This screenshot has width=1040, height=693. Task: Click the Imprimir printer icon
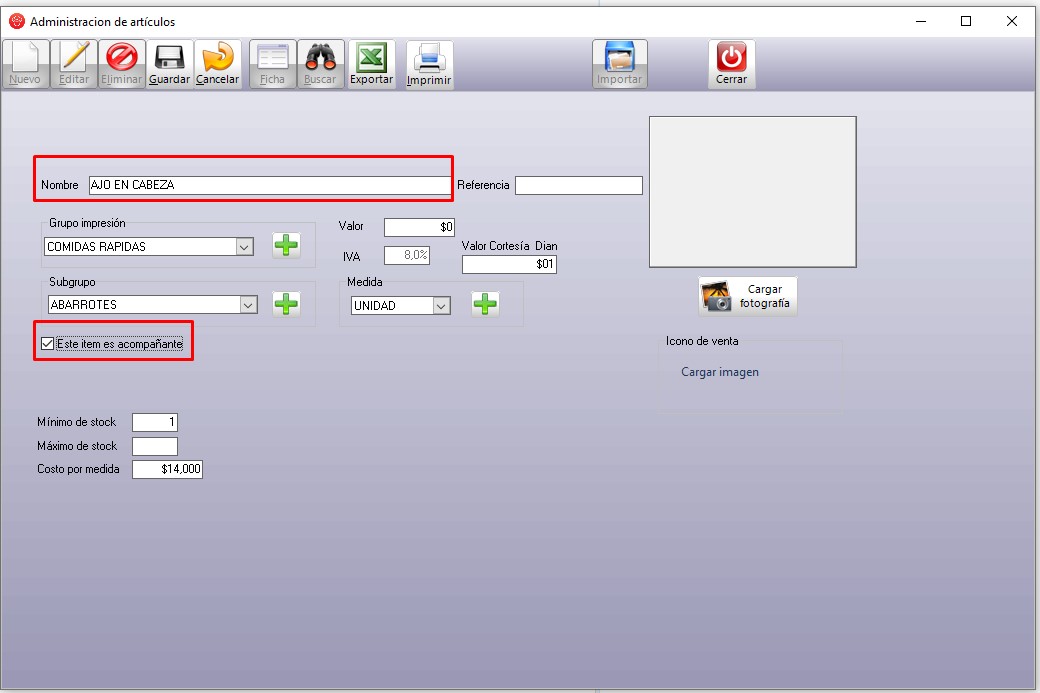[429, 58]
